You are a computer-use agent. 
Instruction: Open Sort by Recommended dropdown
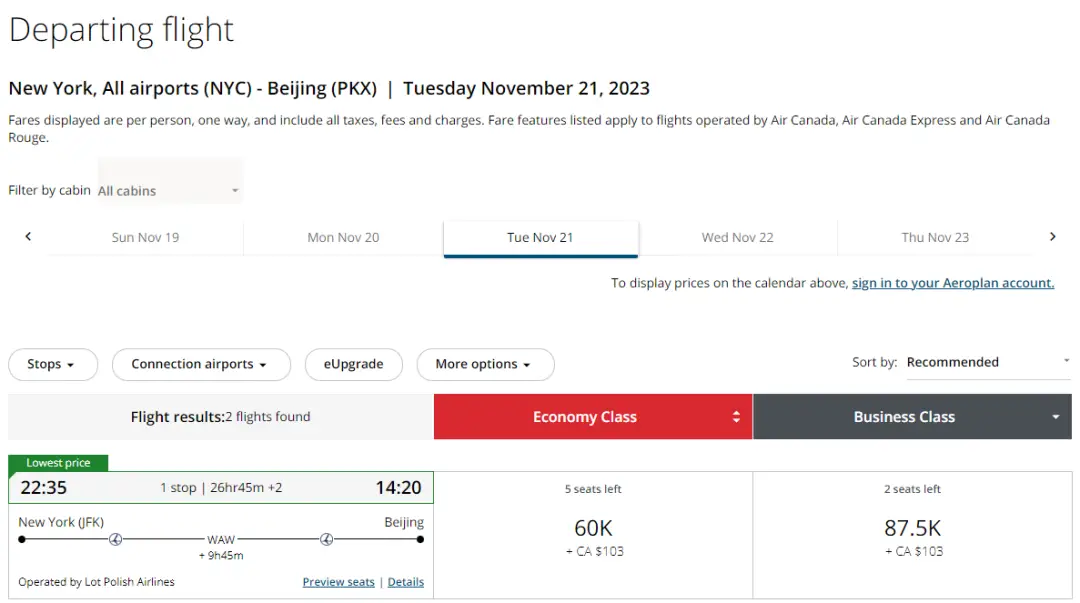987,362
